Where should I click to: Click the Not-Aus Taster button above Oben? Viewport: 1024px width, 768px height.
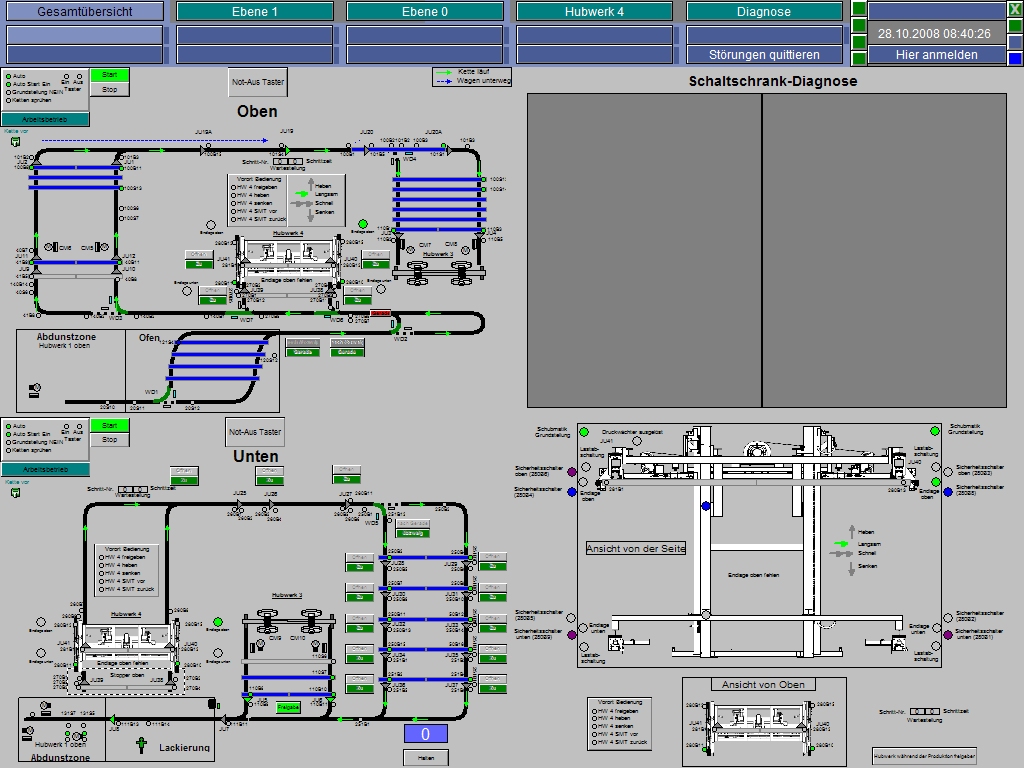258,82
